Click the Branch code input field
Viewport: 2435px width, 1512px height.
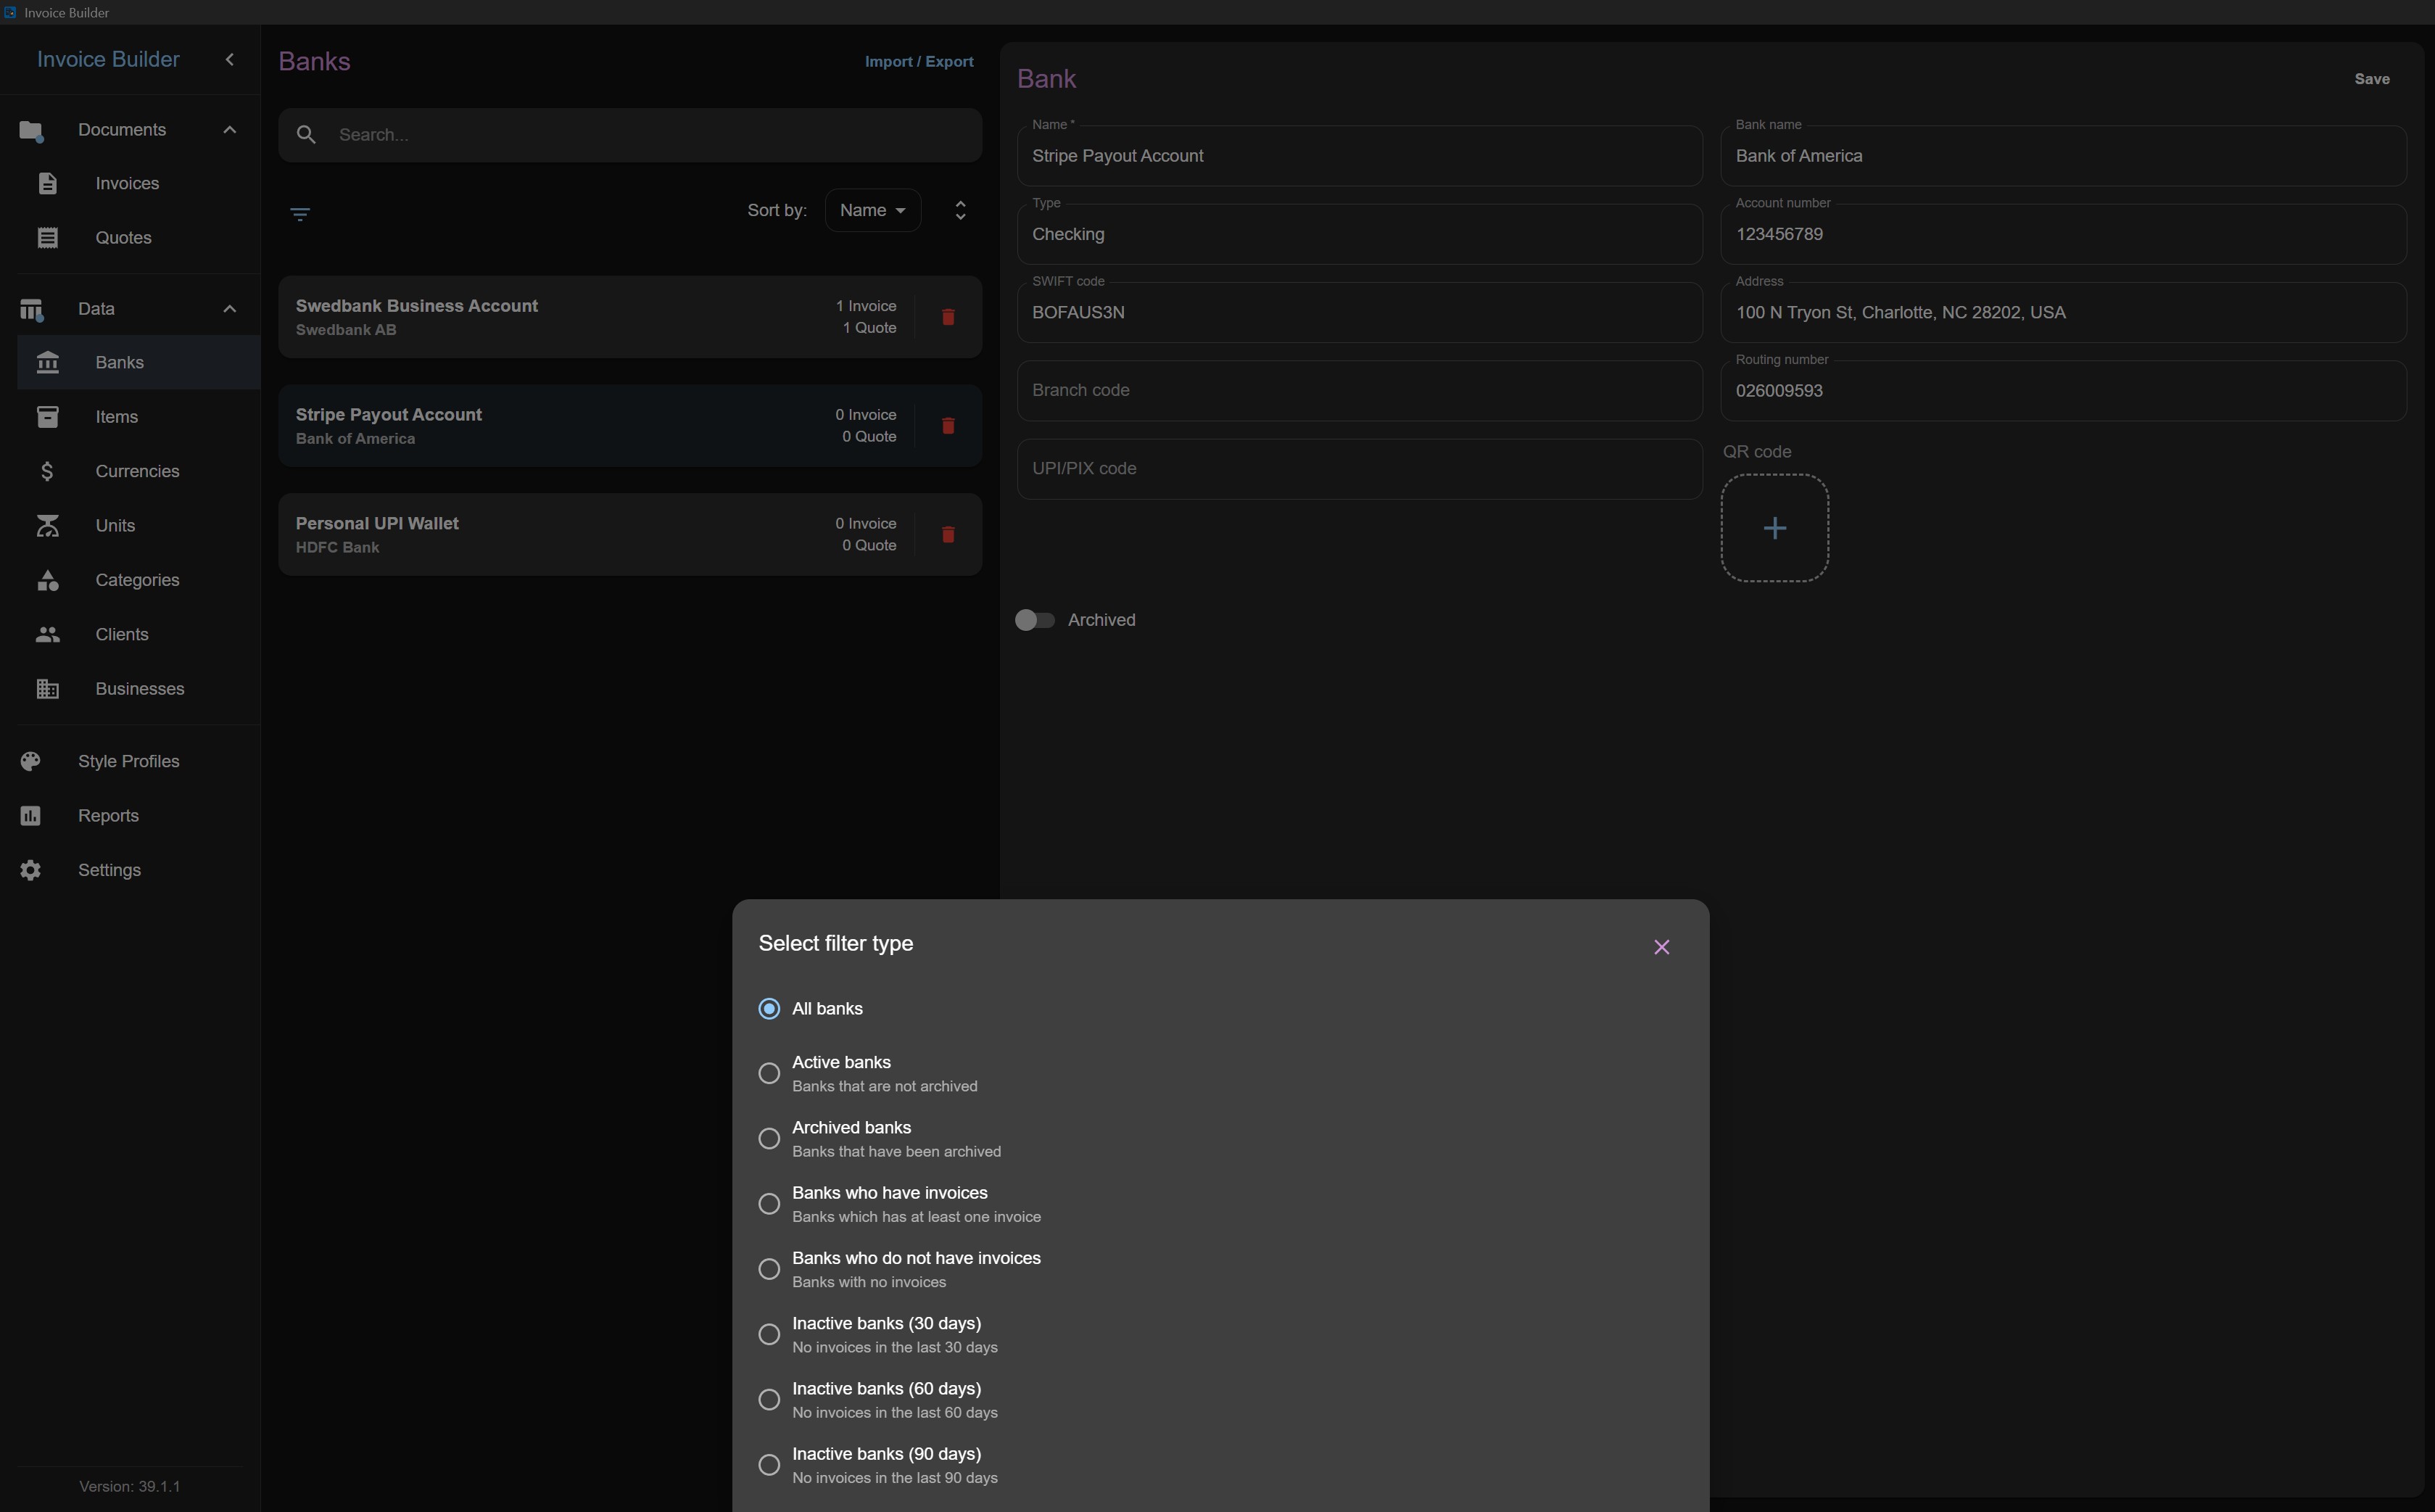1359,390
